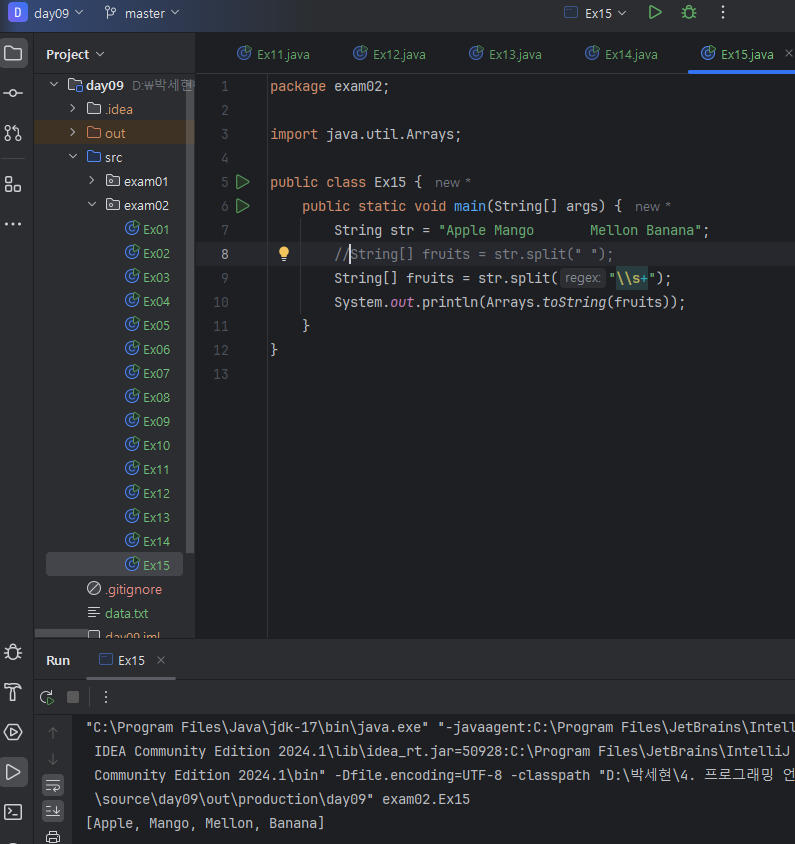Open the Commit tool window
The width and height of the screenshot is (795, 844).
[x=13, y=92]
